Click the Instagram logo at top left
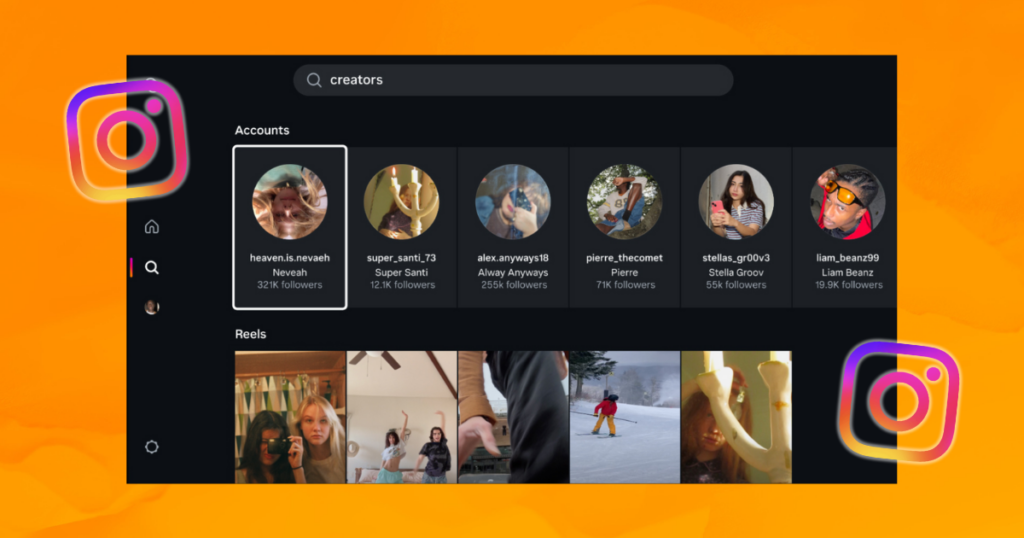The image size is (1024, 538). (x=127, y=139)
